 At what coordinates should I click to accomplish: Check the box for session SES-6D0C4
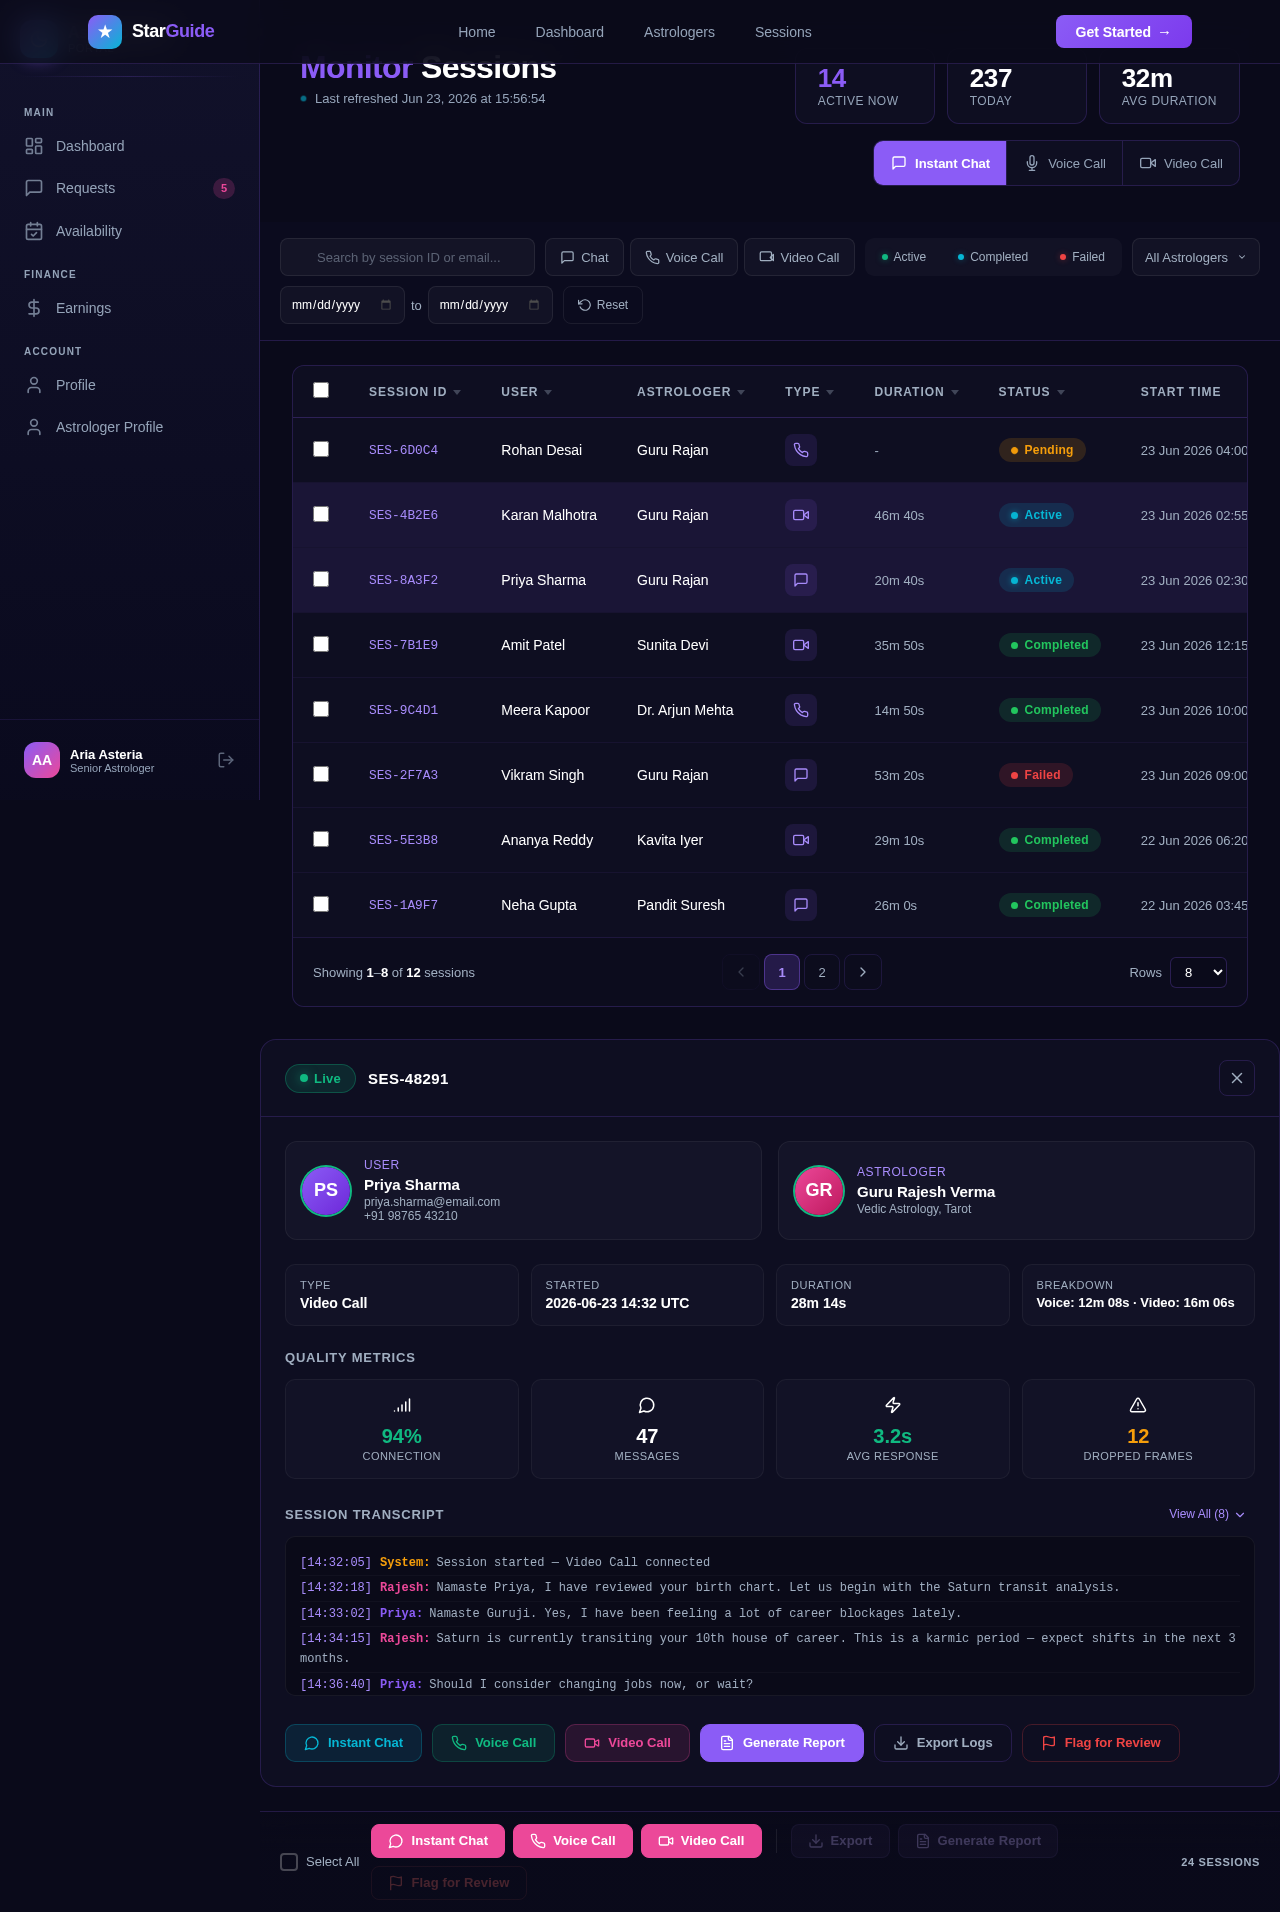click(x=321, y=449)
